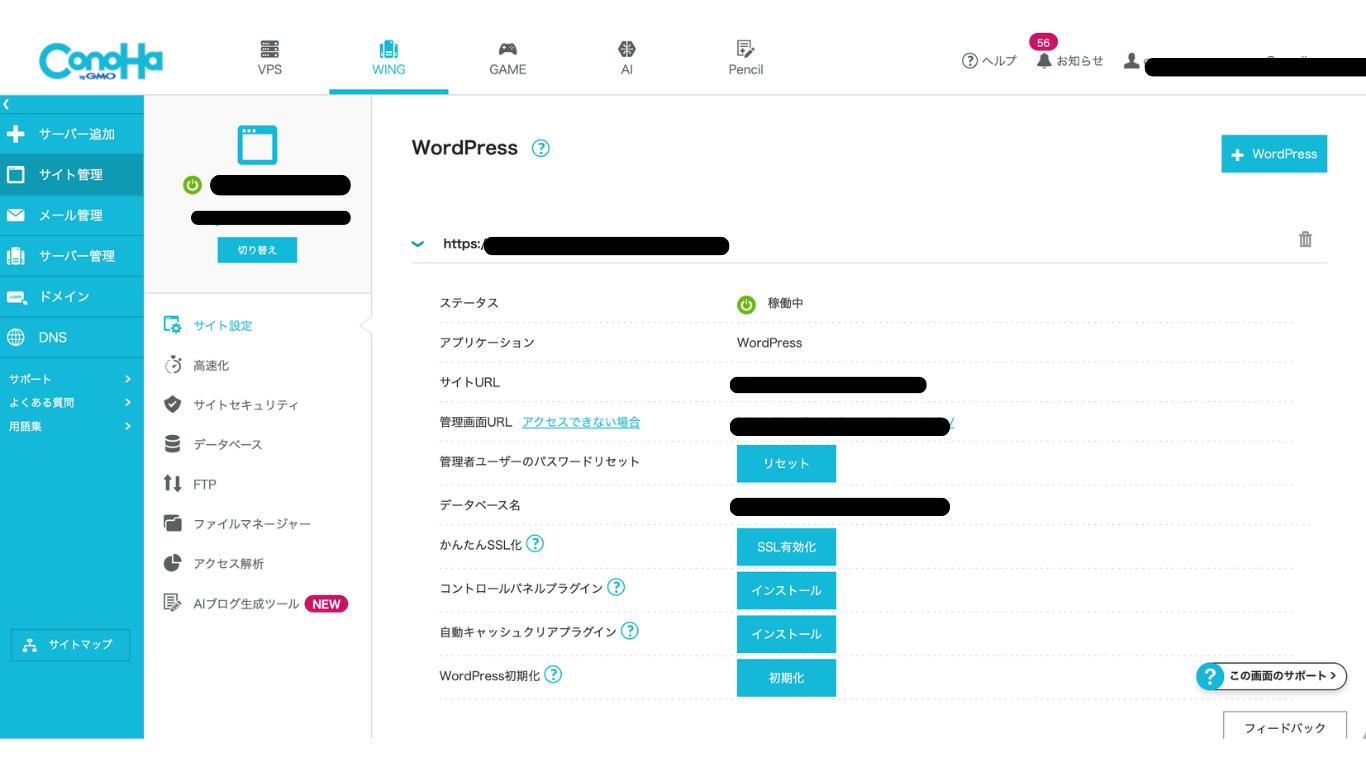Click the サイトマップ button

(x=70, y=645)
